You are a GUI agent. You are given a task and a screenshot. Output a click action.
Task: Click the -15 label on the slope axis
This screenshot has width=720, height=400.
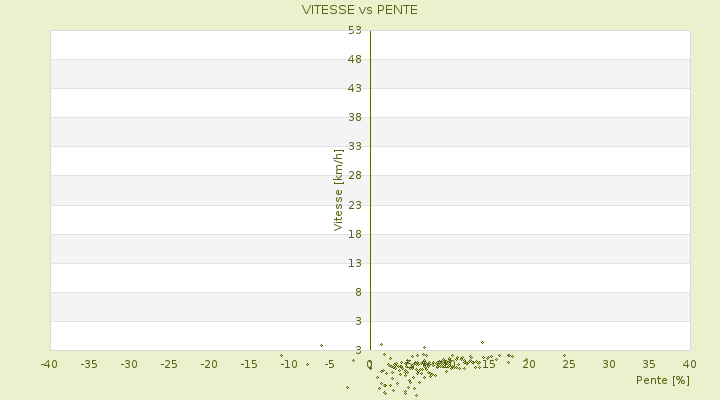click(x=249, y=364)
